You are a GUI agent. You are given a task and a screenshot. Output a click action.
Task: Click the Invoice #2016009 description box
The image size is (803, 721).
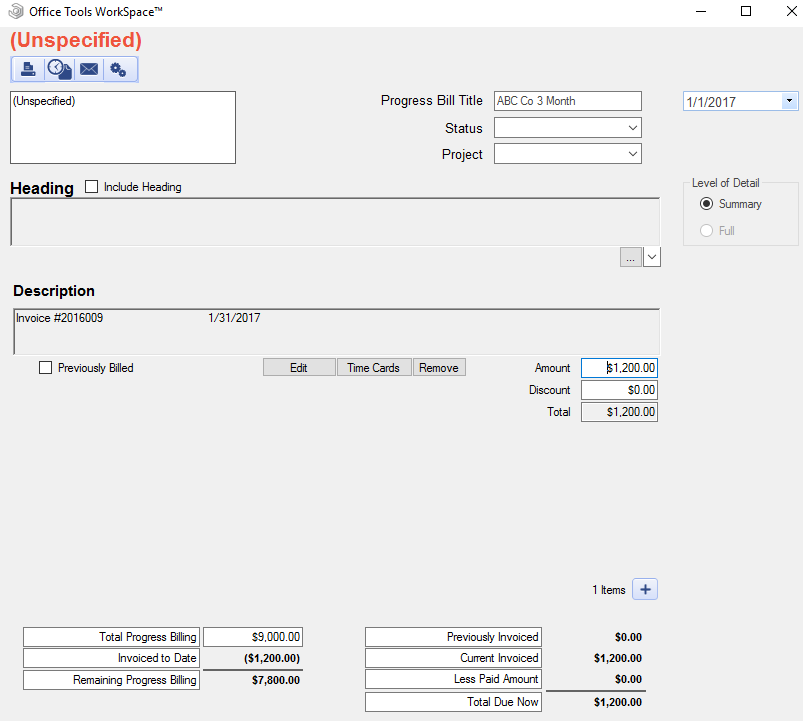(336, 331)
